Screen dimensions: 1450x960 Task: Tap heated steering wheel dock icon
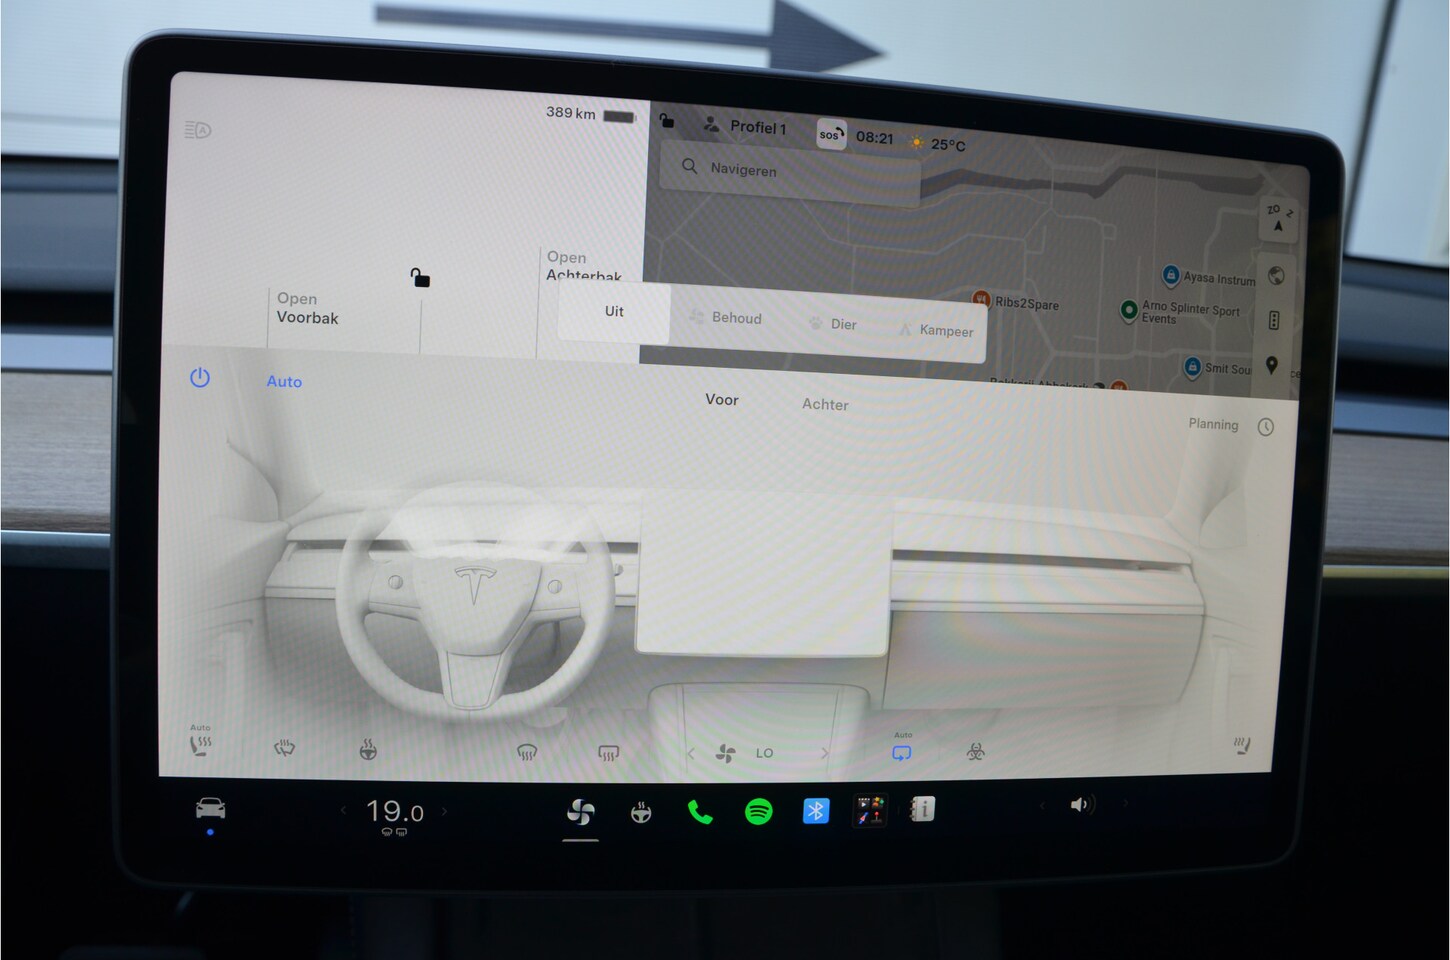641,813
